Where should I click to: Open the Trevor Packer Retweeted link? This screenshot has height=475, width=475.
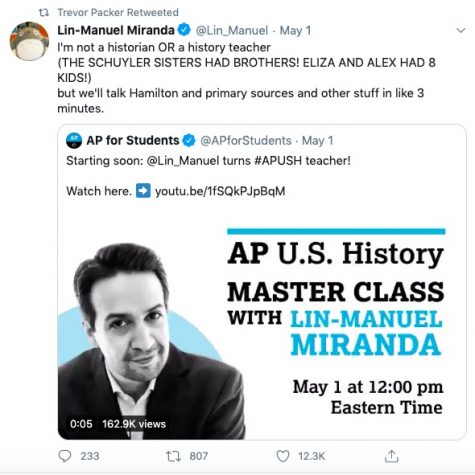pos(118,13)
